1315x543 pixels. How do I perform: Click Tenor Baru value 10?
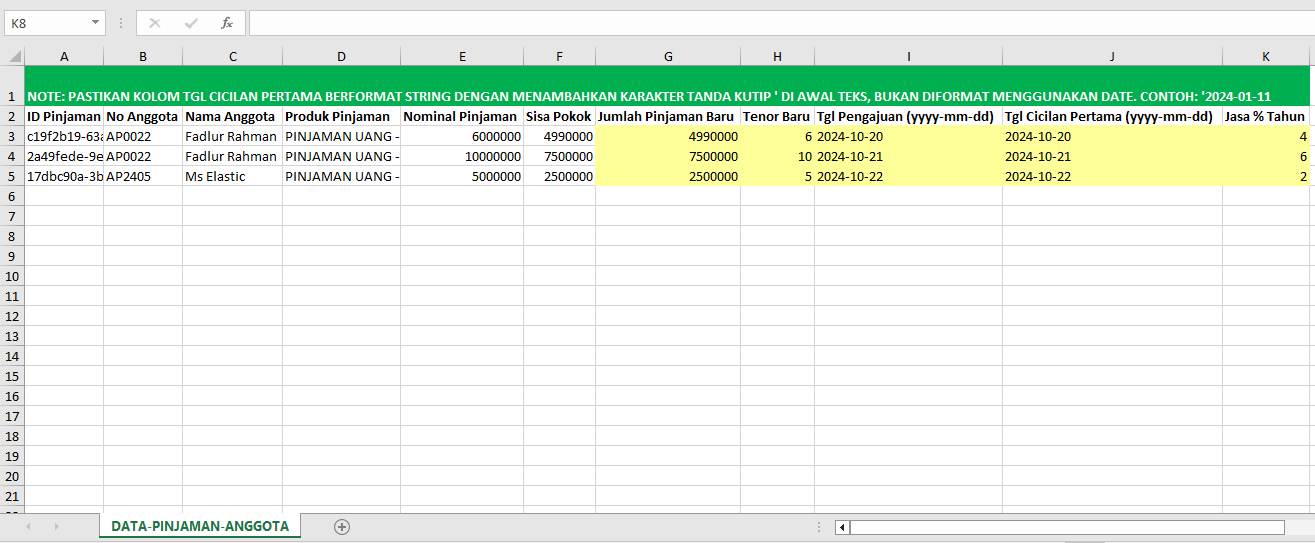tap(778, 156)
